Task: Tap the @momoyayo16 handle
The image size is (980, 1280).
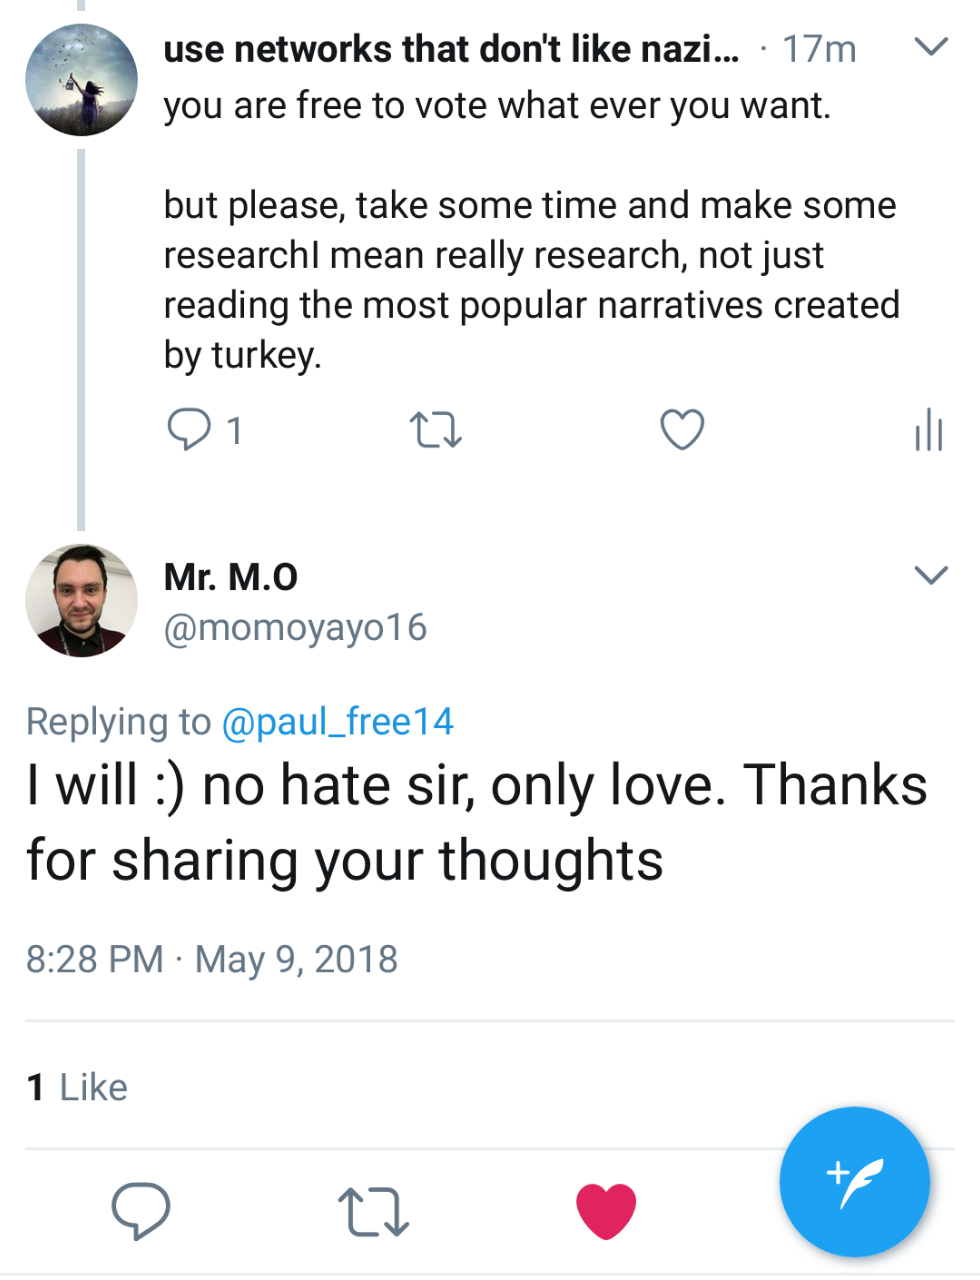Action: point(295,627)
